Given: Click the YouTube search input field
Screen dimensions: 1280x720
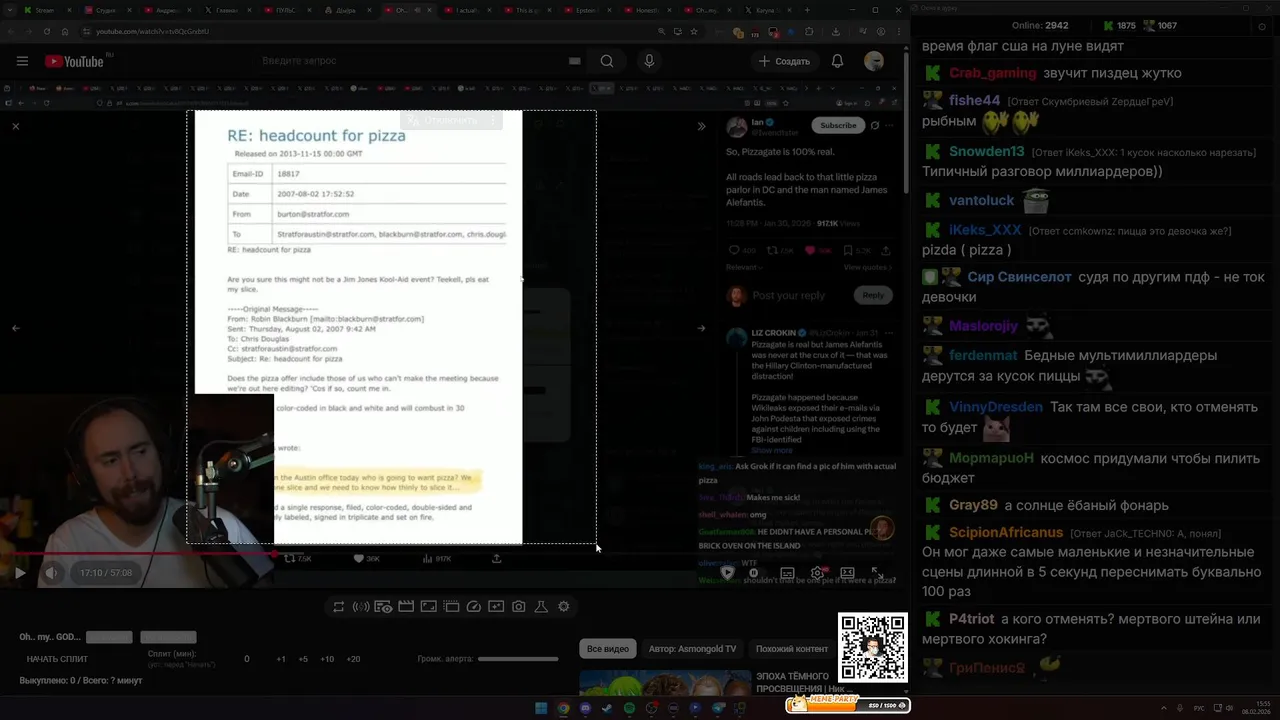Looking at the screenshot, I should coord(410,61).
